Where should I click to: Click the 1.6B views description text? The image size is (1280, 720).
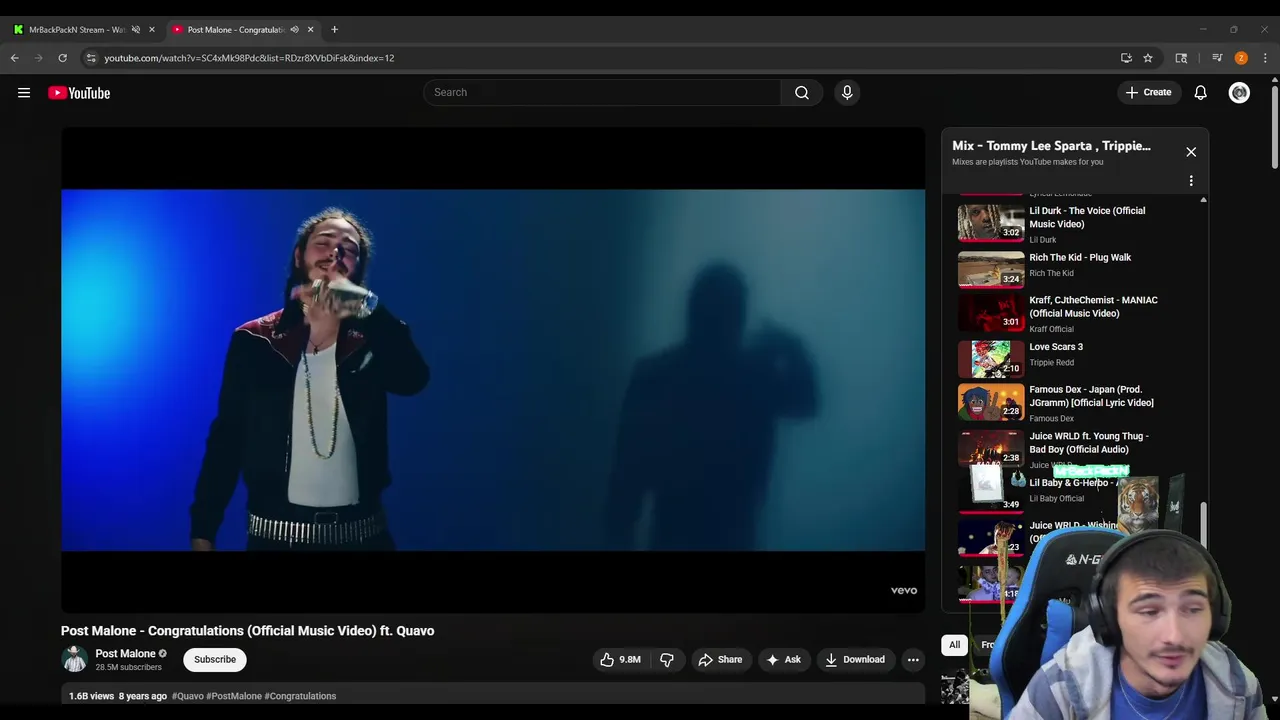pyautogui.click(x=91, y=696)
